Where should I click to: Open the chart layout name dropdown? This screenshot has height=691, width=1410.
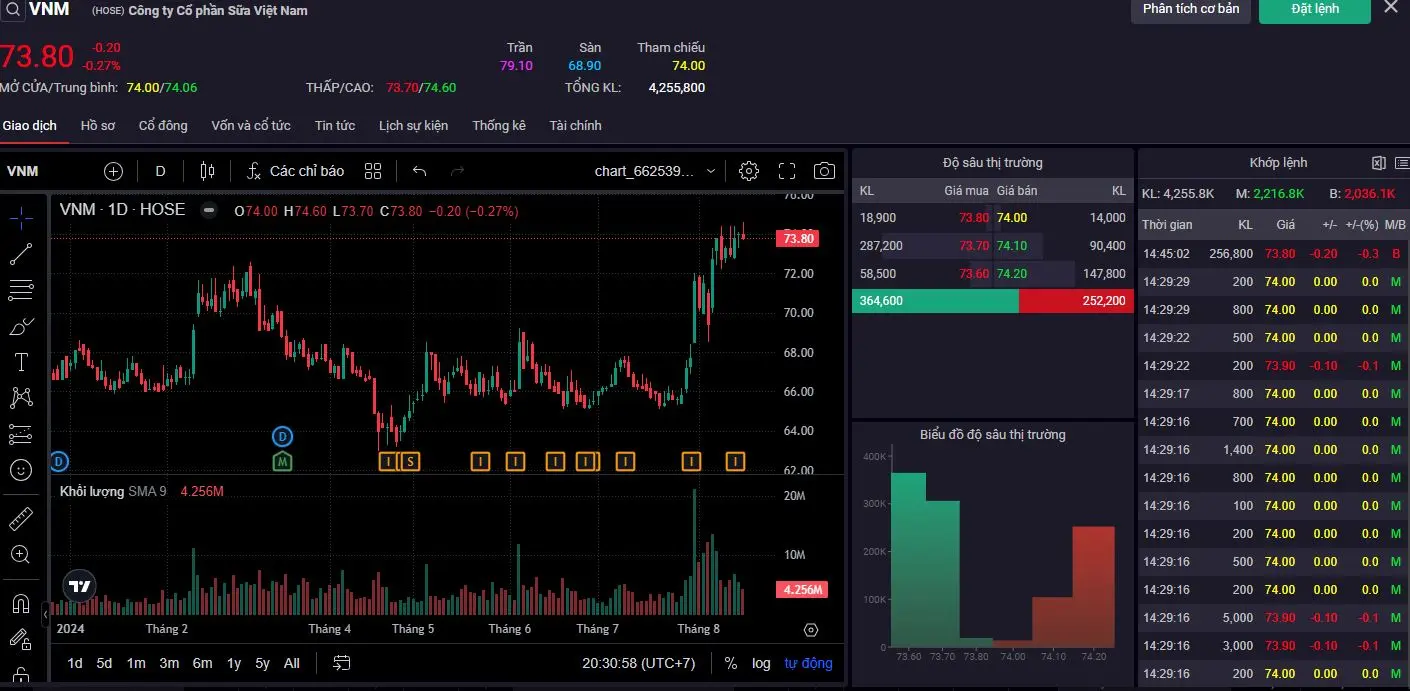pyautogui.click(x=656, y=171)
